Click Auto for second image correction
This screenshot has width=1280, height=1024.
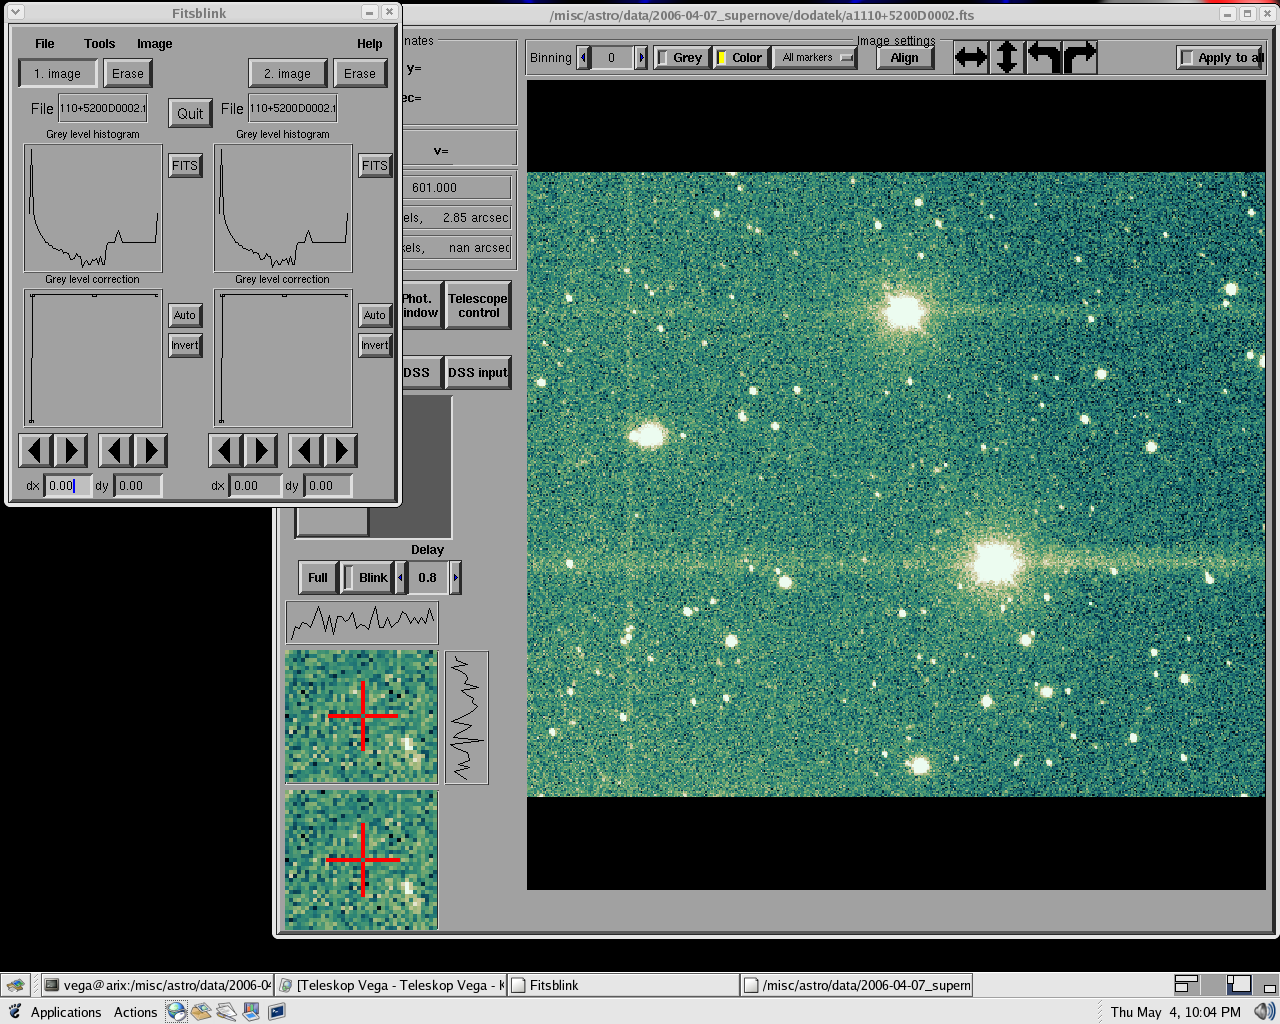(x=375, y=315)
